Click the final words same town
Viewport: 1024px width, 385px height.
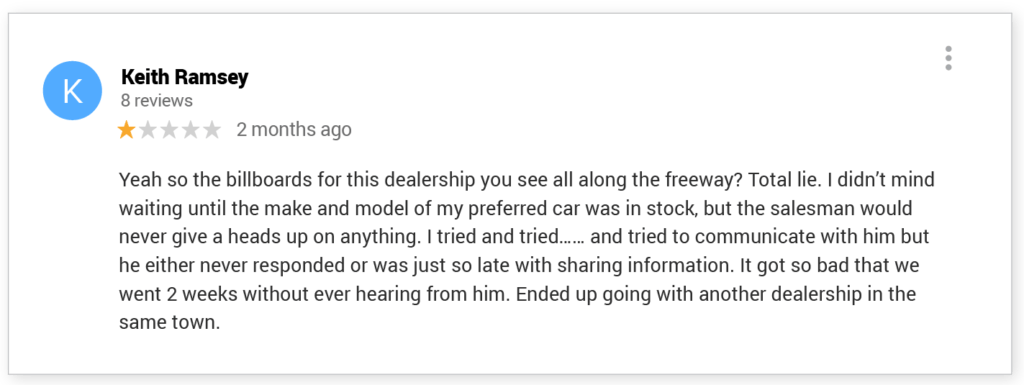pyautogui.click(x=169, y=323)
